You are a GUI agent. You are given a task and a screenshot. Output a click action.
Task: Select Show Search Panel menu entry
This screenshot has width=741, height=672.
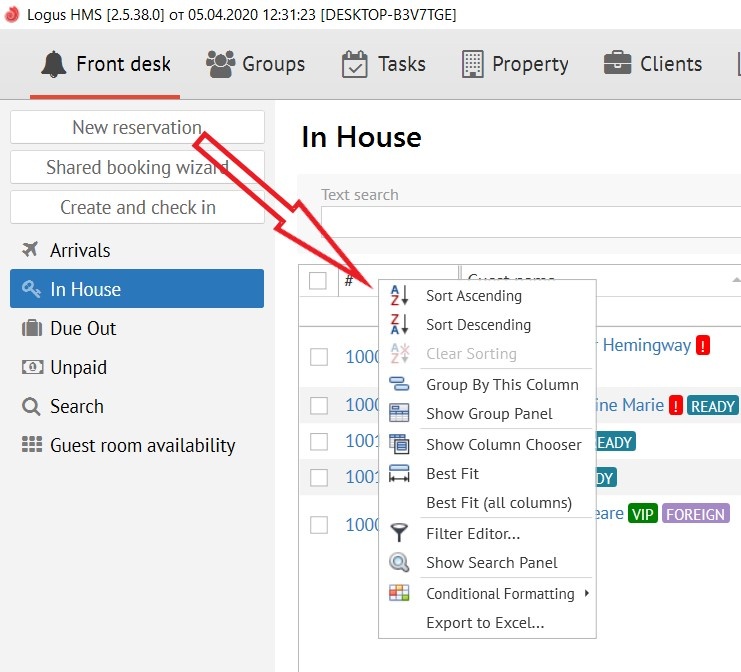(x=487, y=562)
